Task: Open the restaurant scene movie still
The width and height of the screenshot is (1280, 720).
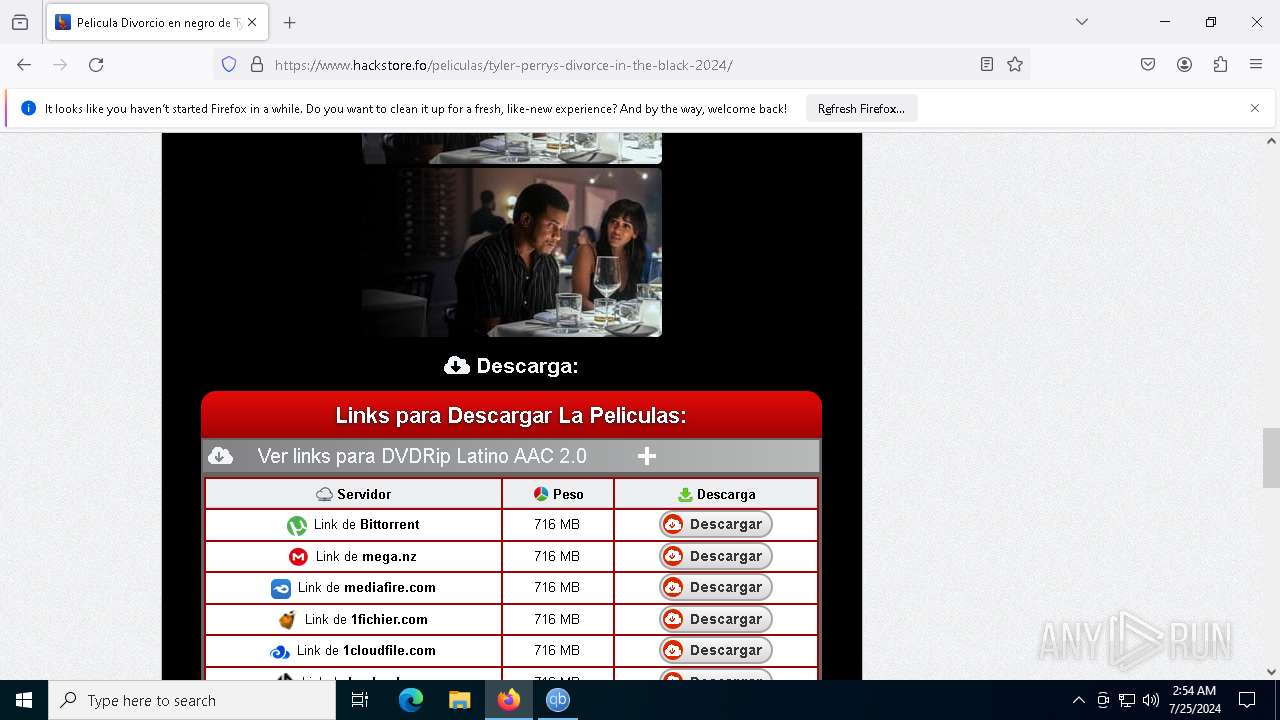Action: [x=511, y=252]
